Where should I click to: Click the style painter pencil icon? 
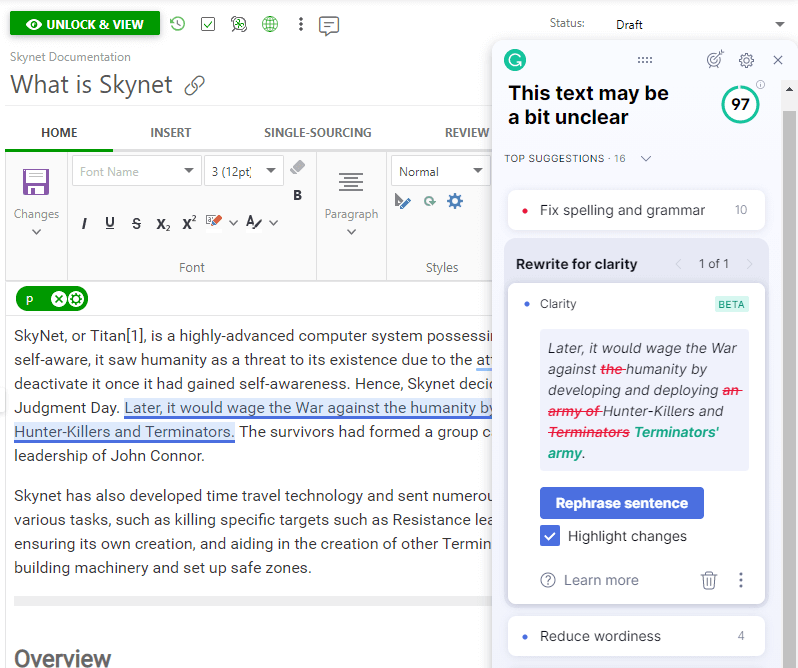point(402,201)
